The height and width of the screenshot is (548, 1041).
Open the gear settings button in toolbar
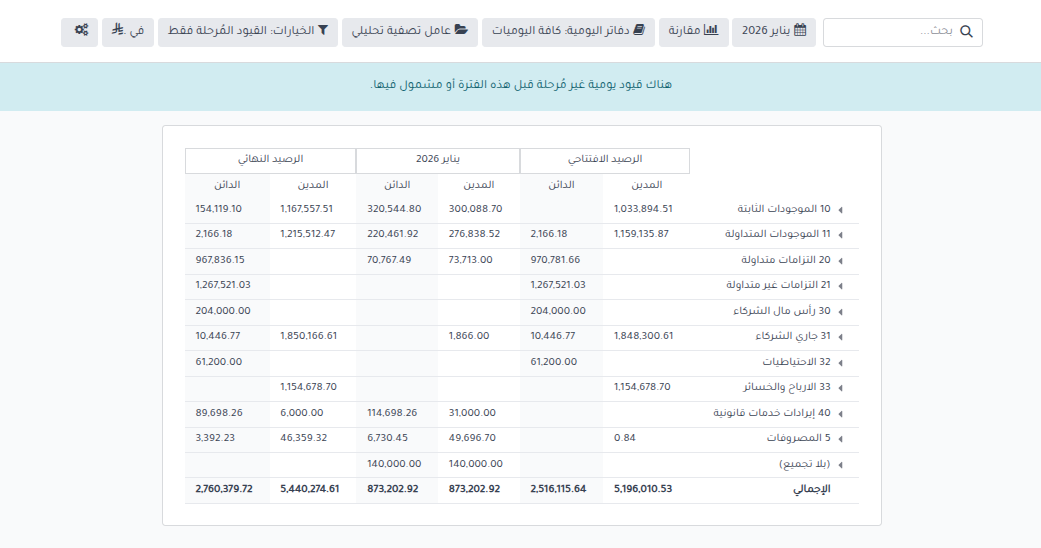coord(80,31)
